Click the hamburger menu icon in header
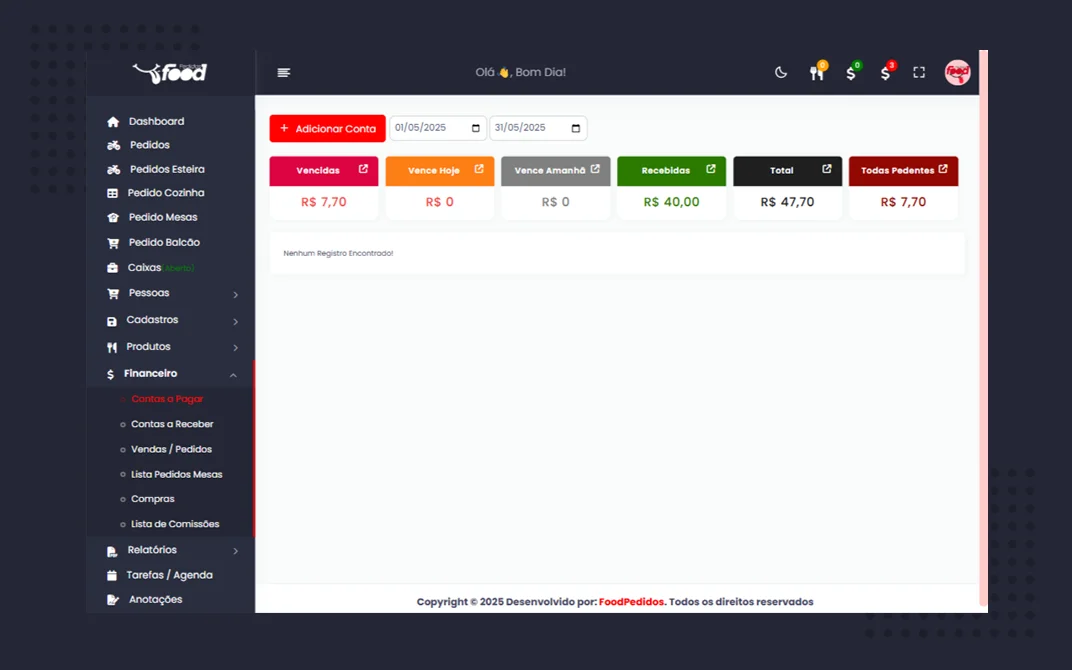The width and height of the screenshot is (1072, 670). pyautogui.click(x=284, y=72)
